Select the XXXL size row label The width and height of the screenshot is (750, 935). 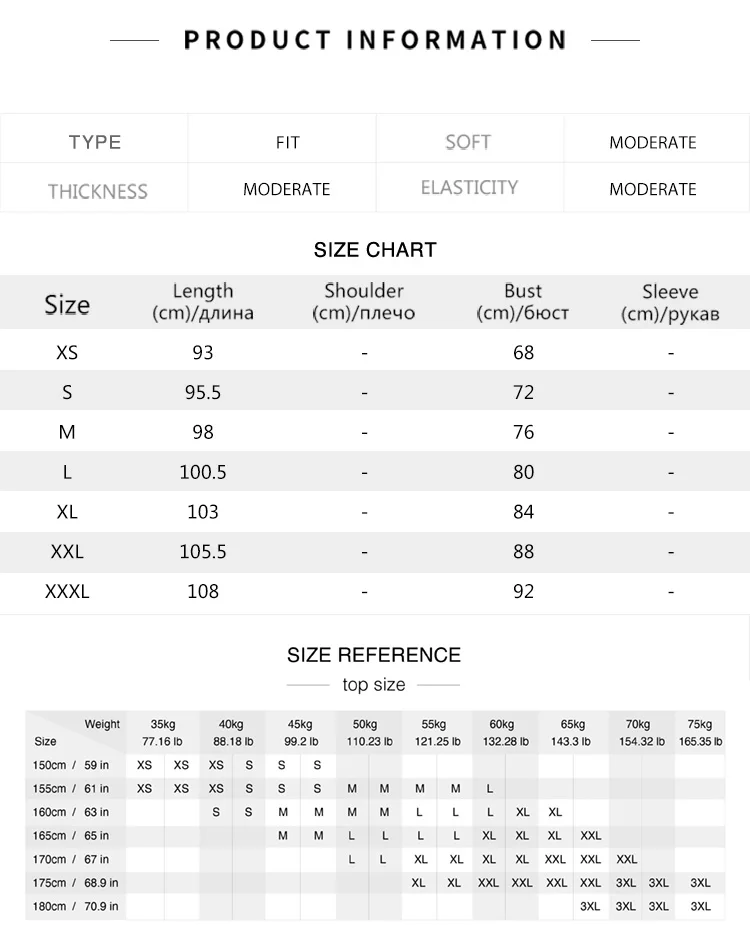click(x=67, y=592)
